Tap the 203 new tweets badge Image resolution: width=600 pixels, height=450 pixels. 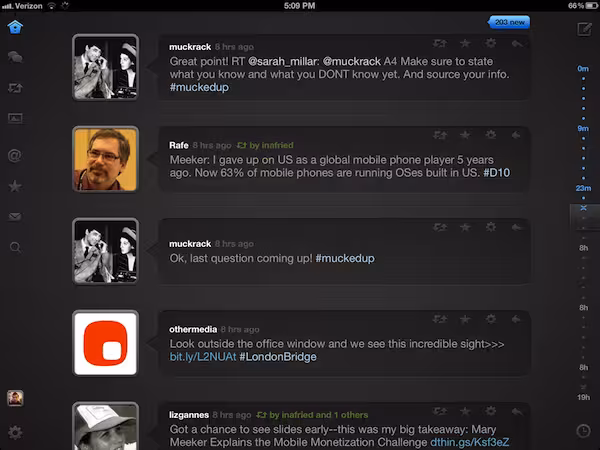point(509,22)
